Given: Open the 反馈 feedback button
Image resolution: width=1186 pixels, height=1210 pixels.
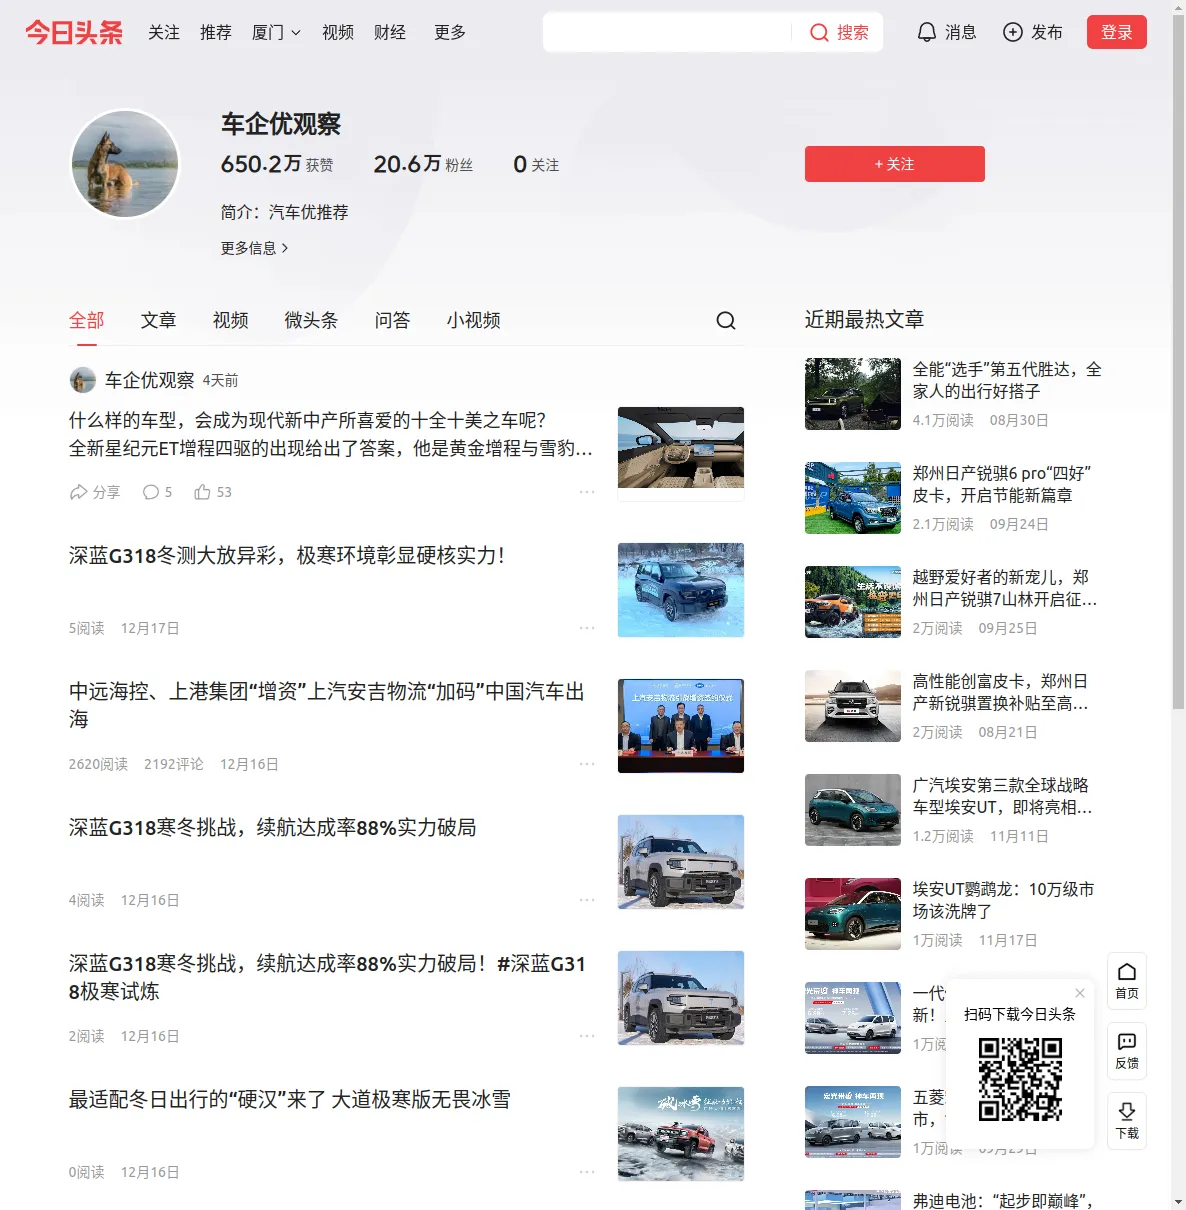Looking at the screenshot, I should click(x=1127, y=1051).
